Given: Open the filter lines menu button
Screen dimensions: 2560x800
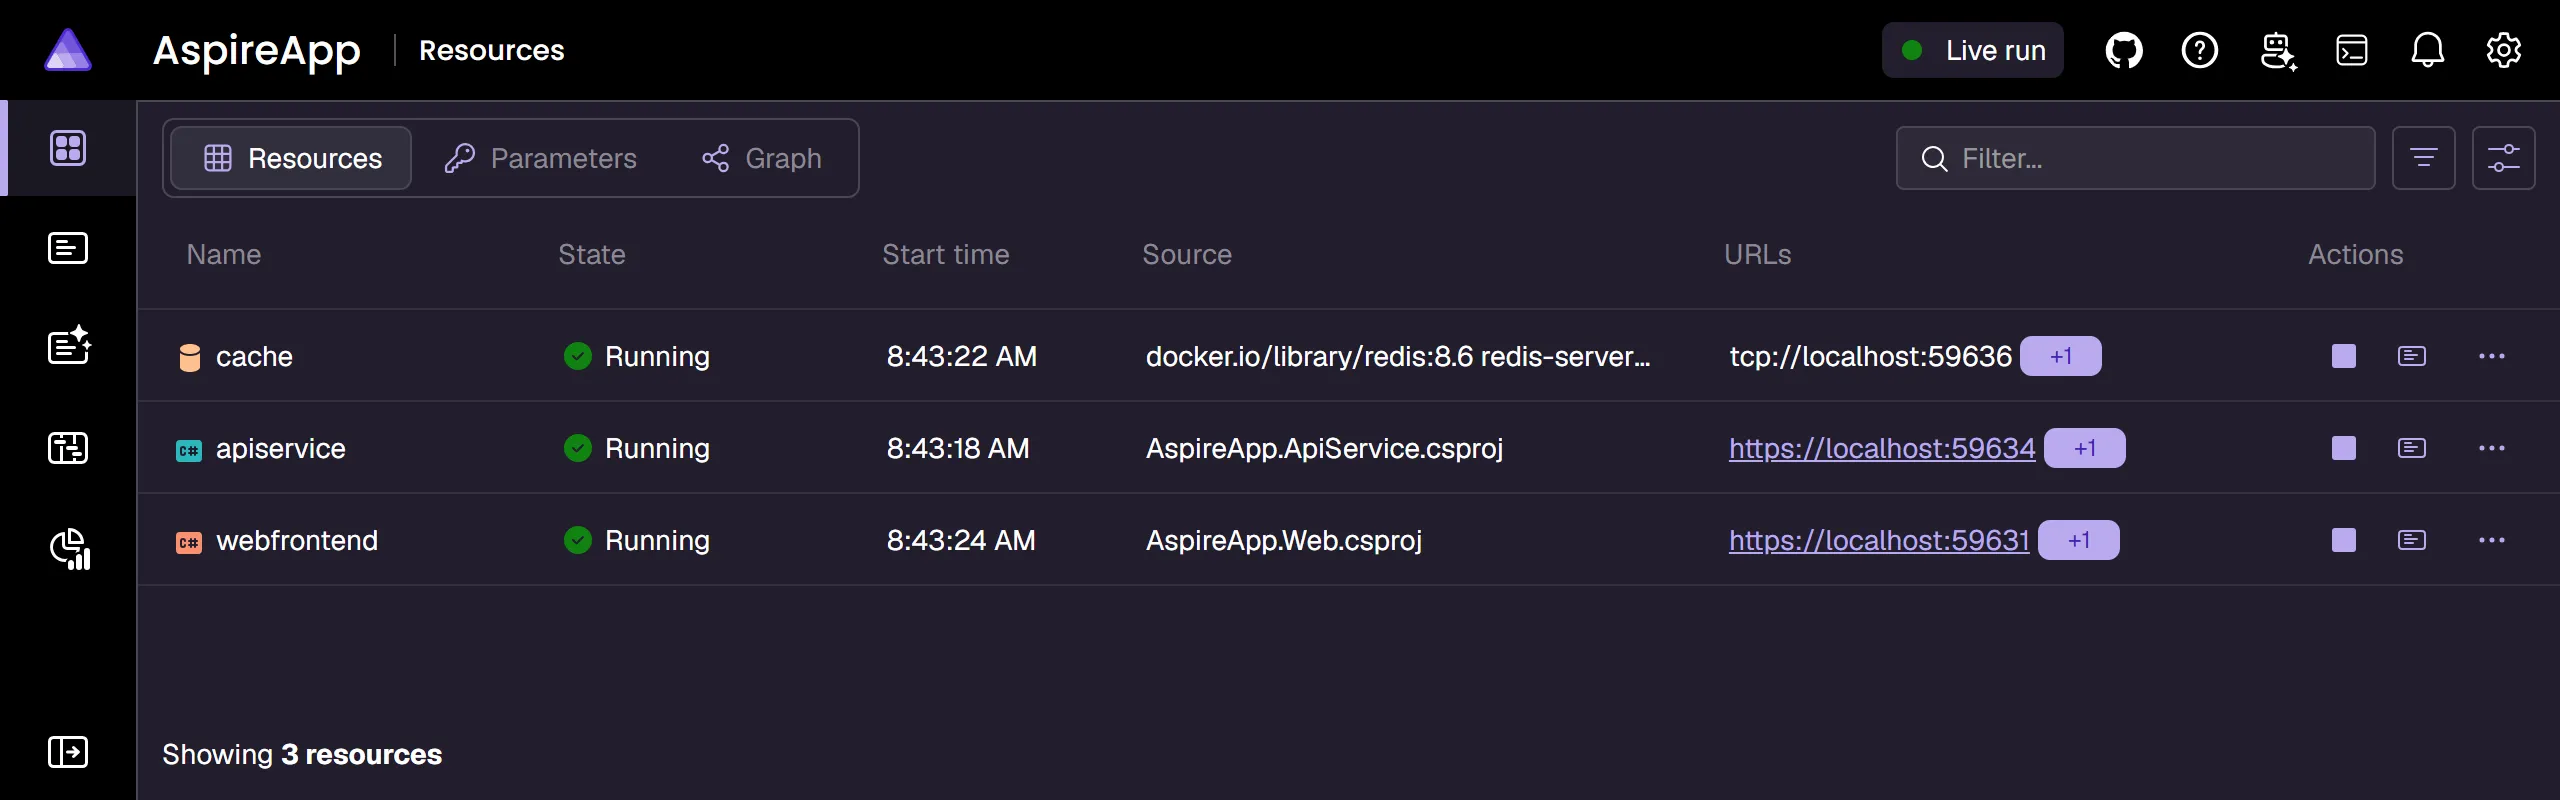Looking at the screenshot, I should click(2424, 158).
